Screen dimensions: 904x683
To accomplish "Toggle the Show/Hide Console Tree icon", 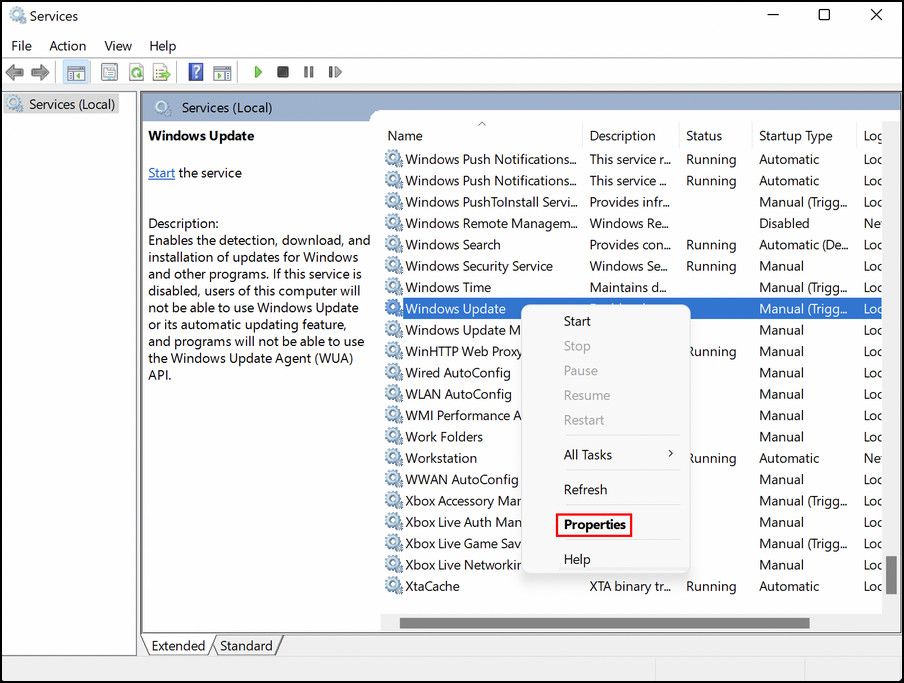I will coord(74,71).
